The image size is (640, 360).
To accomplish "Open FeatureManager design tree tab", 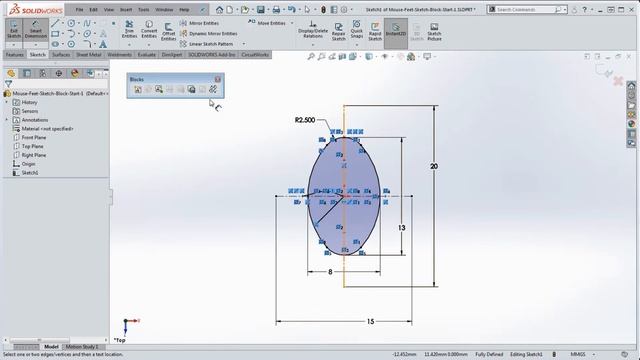I will pyautogui.click(x=11, y=73).
